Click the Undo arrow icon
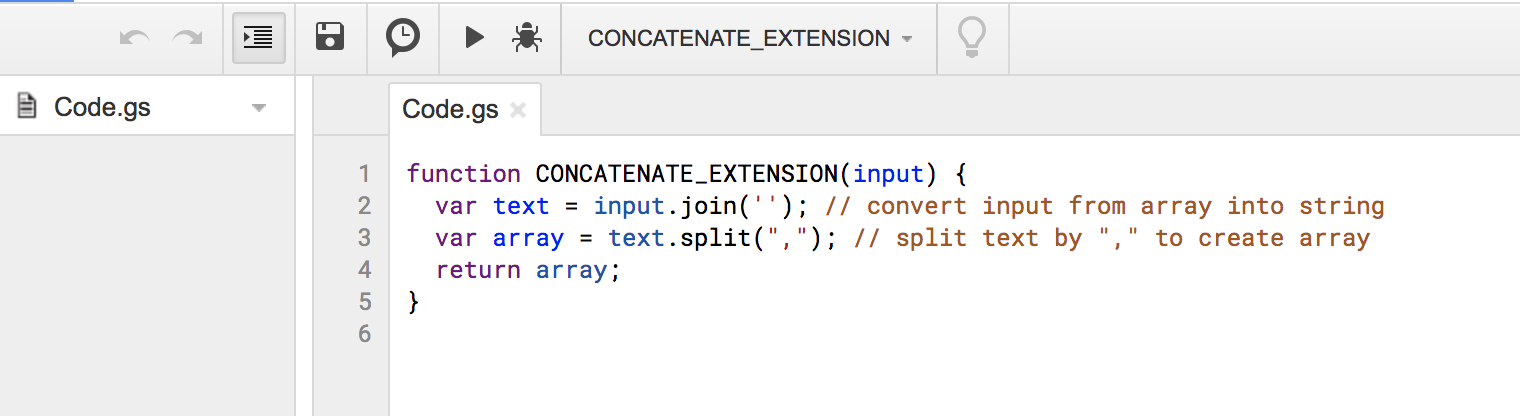This screenshot has width=1520, height=416. pos(134,38)
